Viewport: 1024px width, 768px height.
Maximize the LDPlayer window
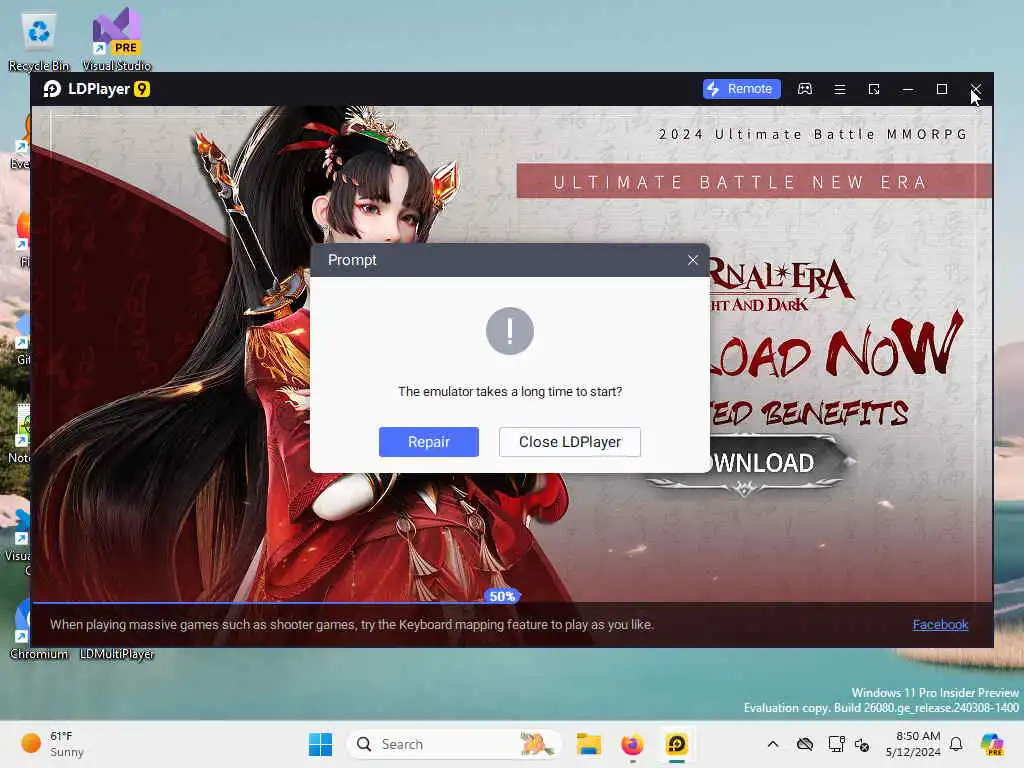point(942,89)
